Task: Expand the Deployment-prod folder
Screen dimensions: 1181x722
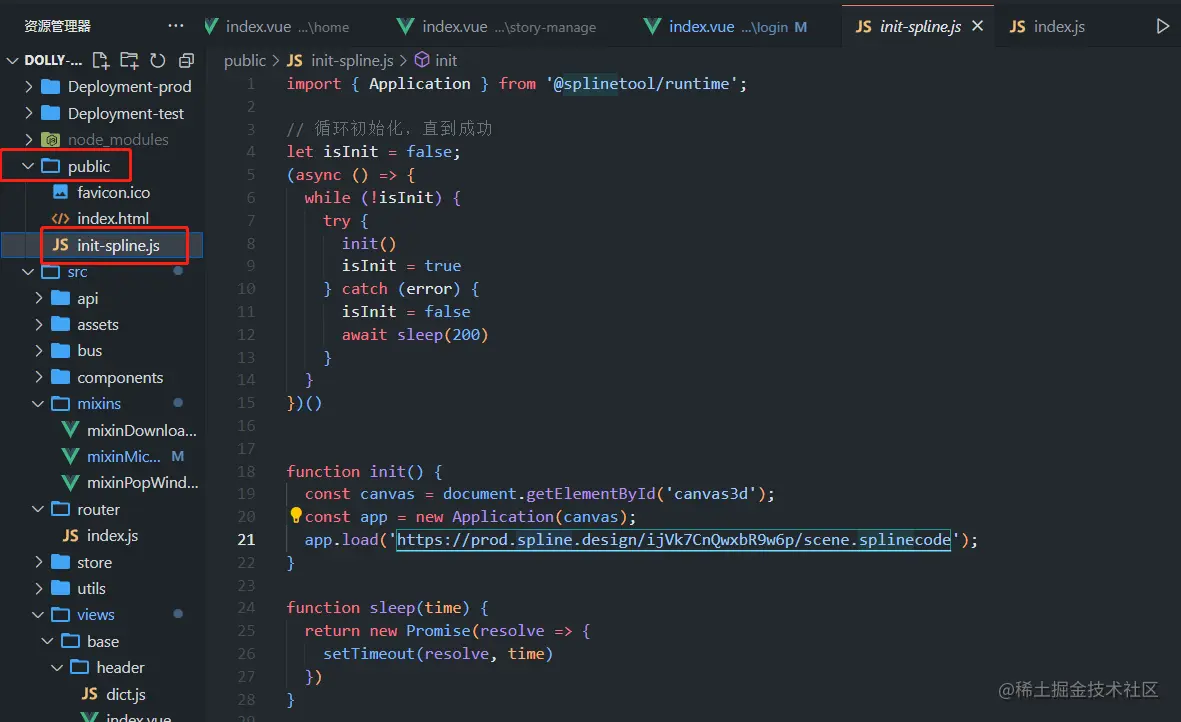Action: [x=29, y=87]
